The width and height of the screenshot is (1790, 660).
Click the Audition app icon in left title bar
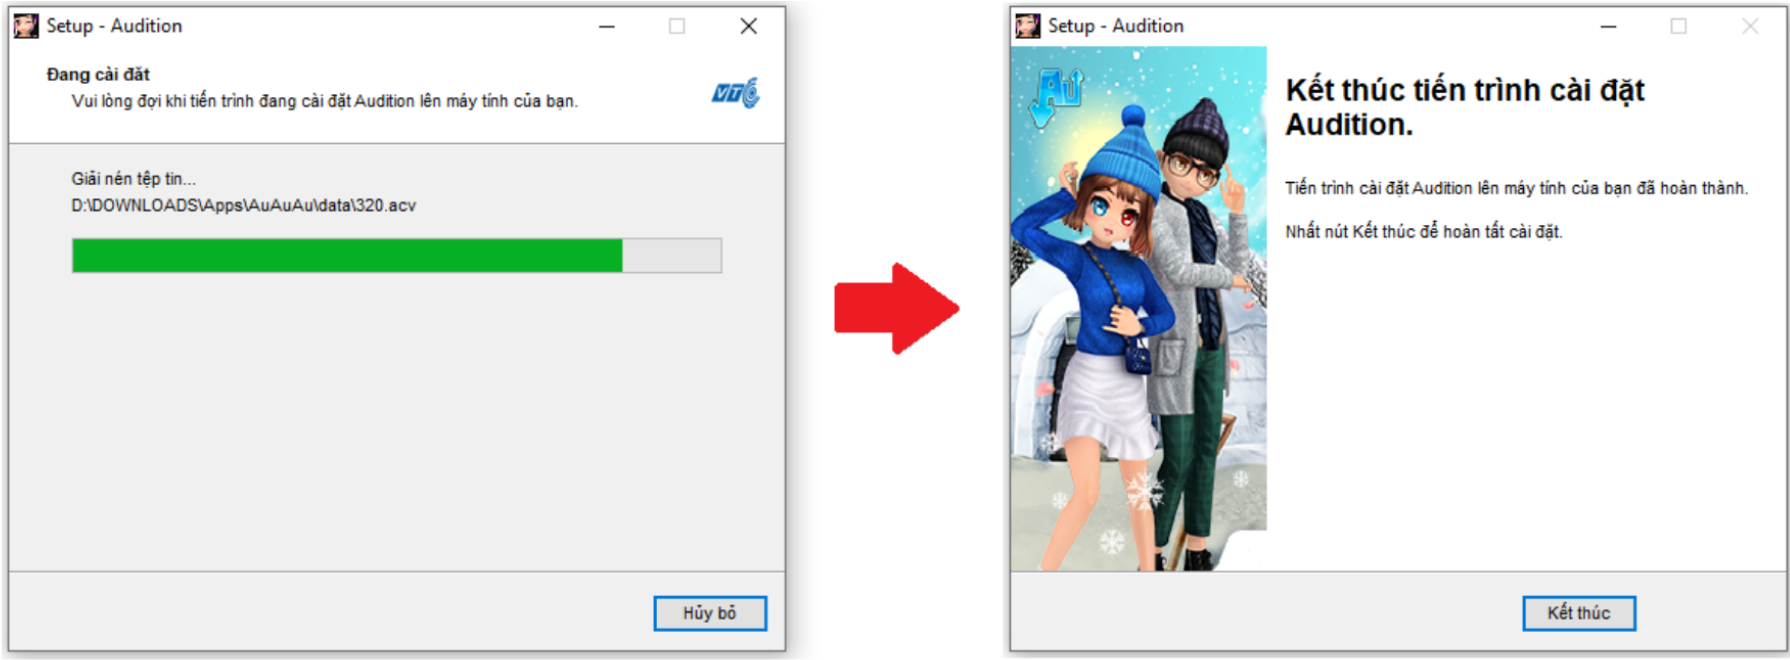[26, 26]
